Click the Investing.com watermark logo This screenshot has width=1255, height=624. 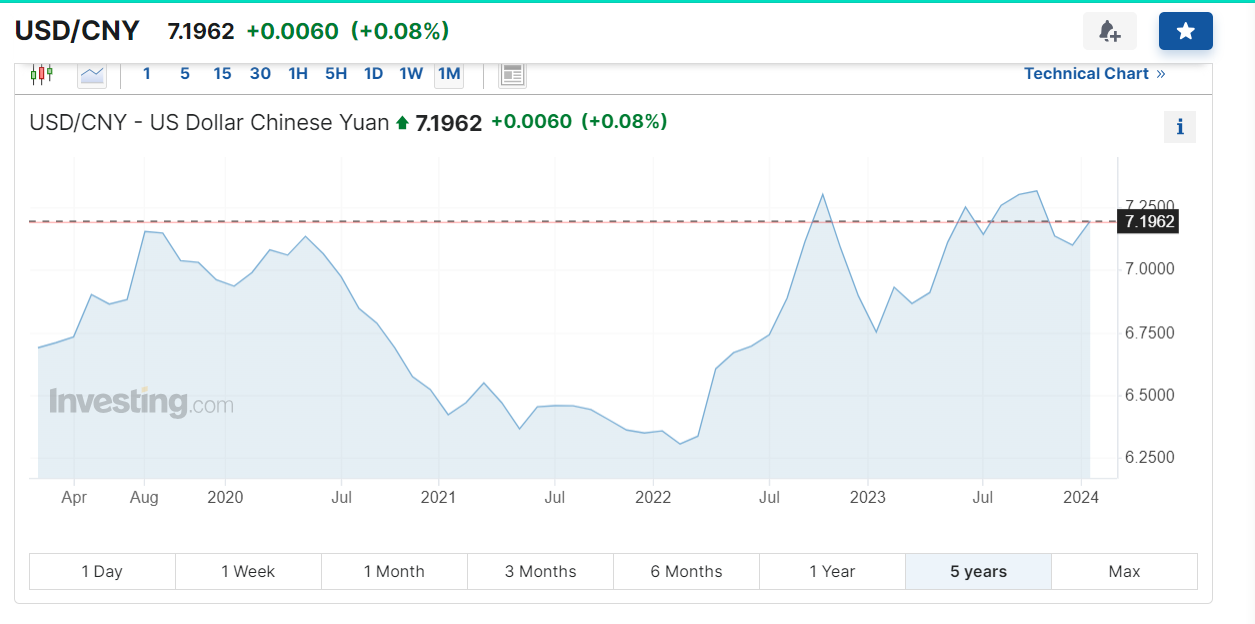click(141, 403)
